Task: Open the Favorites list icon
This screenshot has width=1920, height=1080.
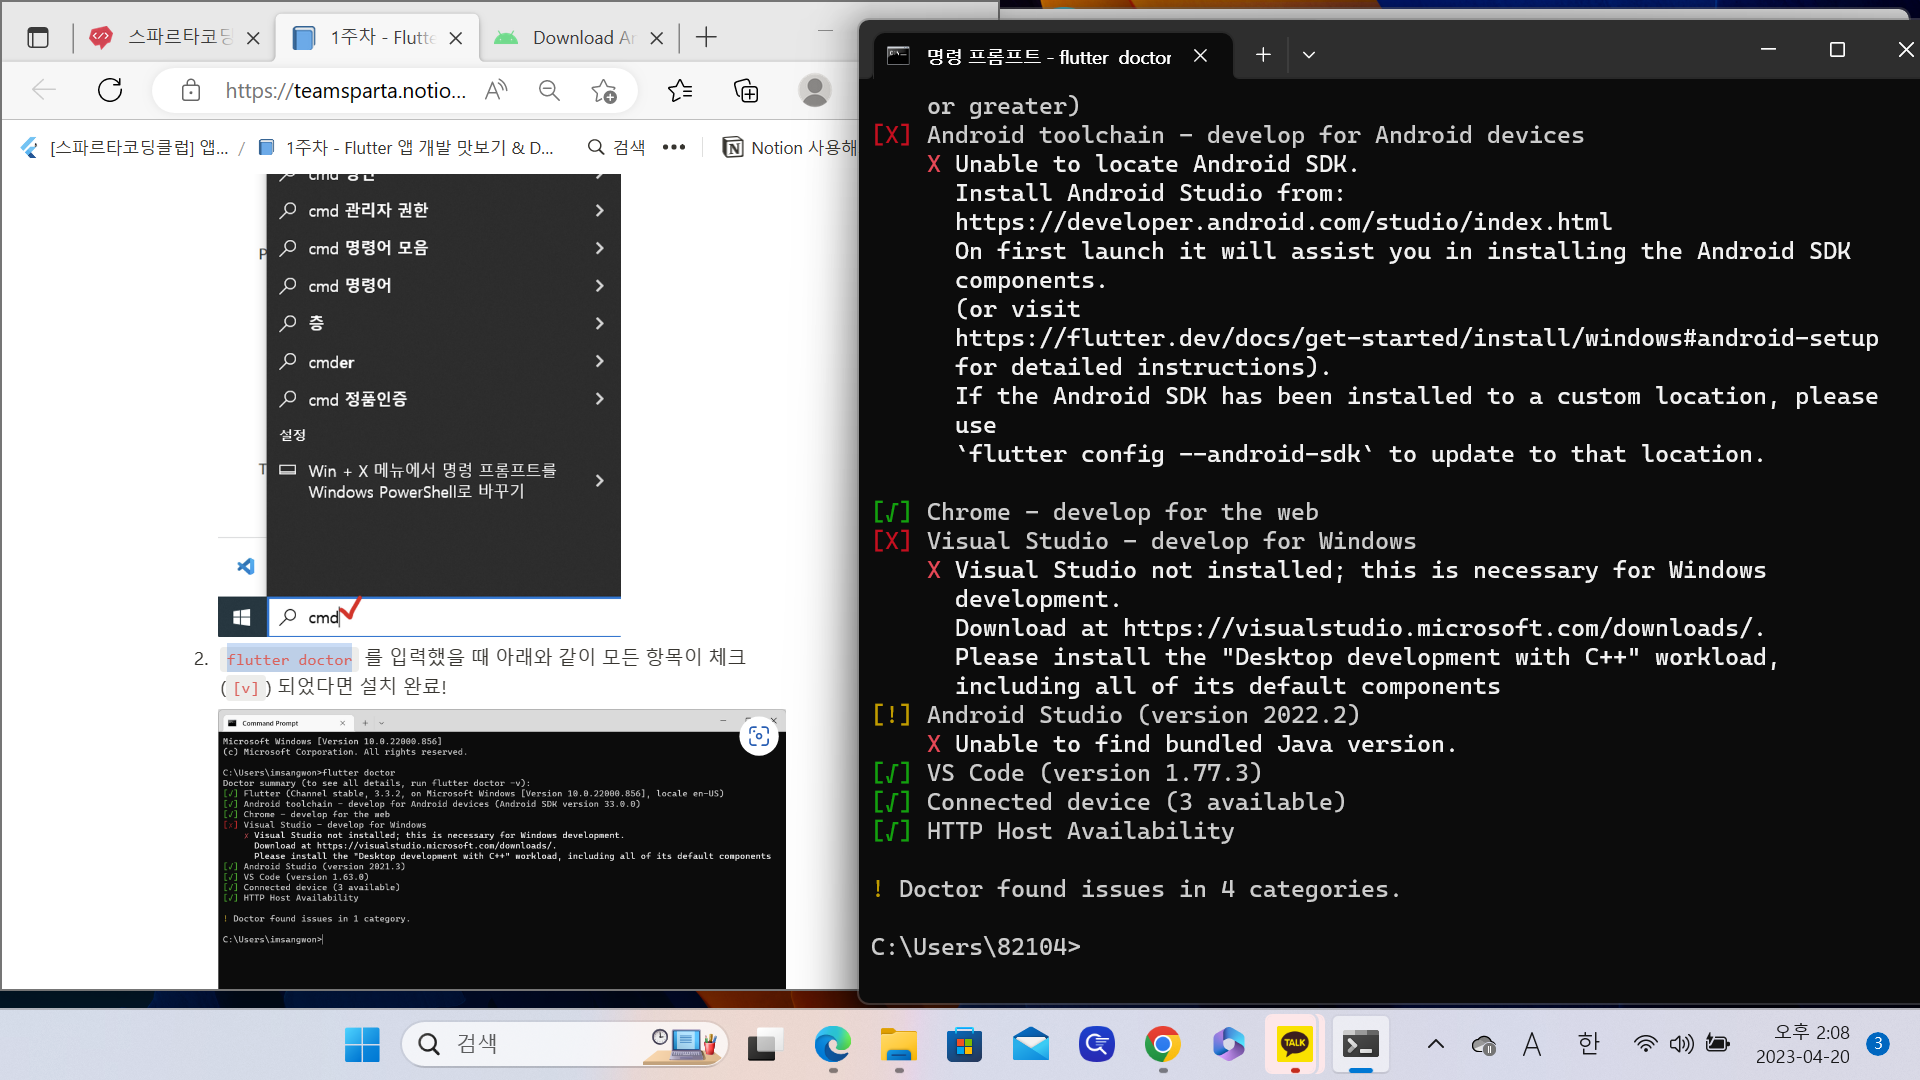Action: [x=680, y=91]
